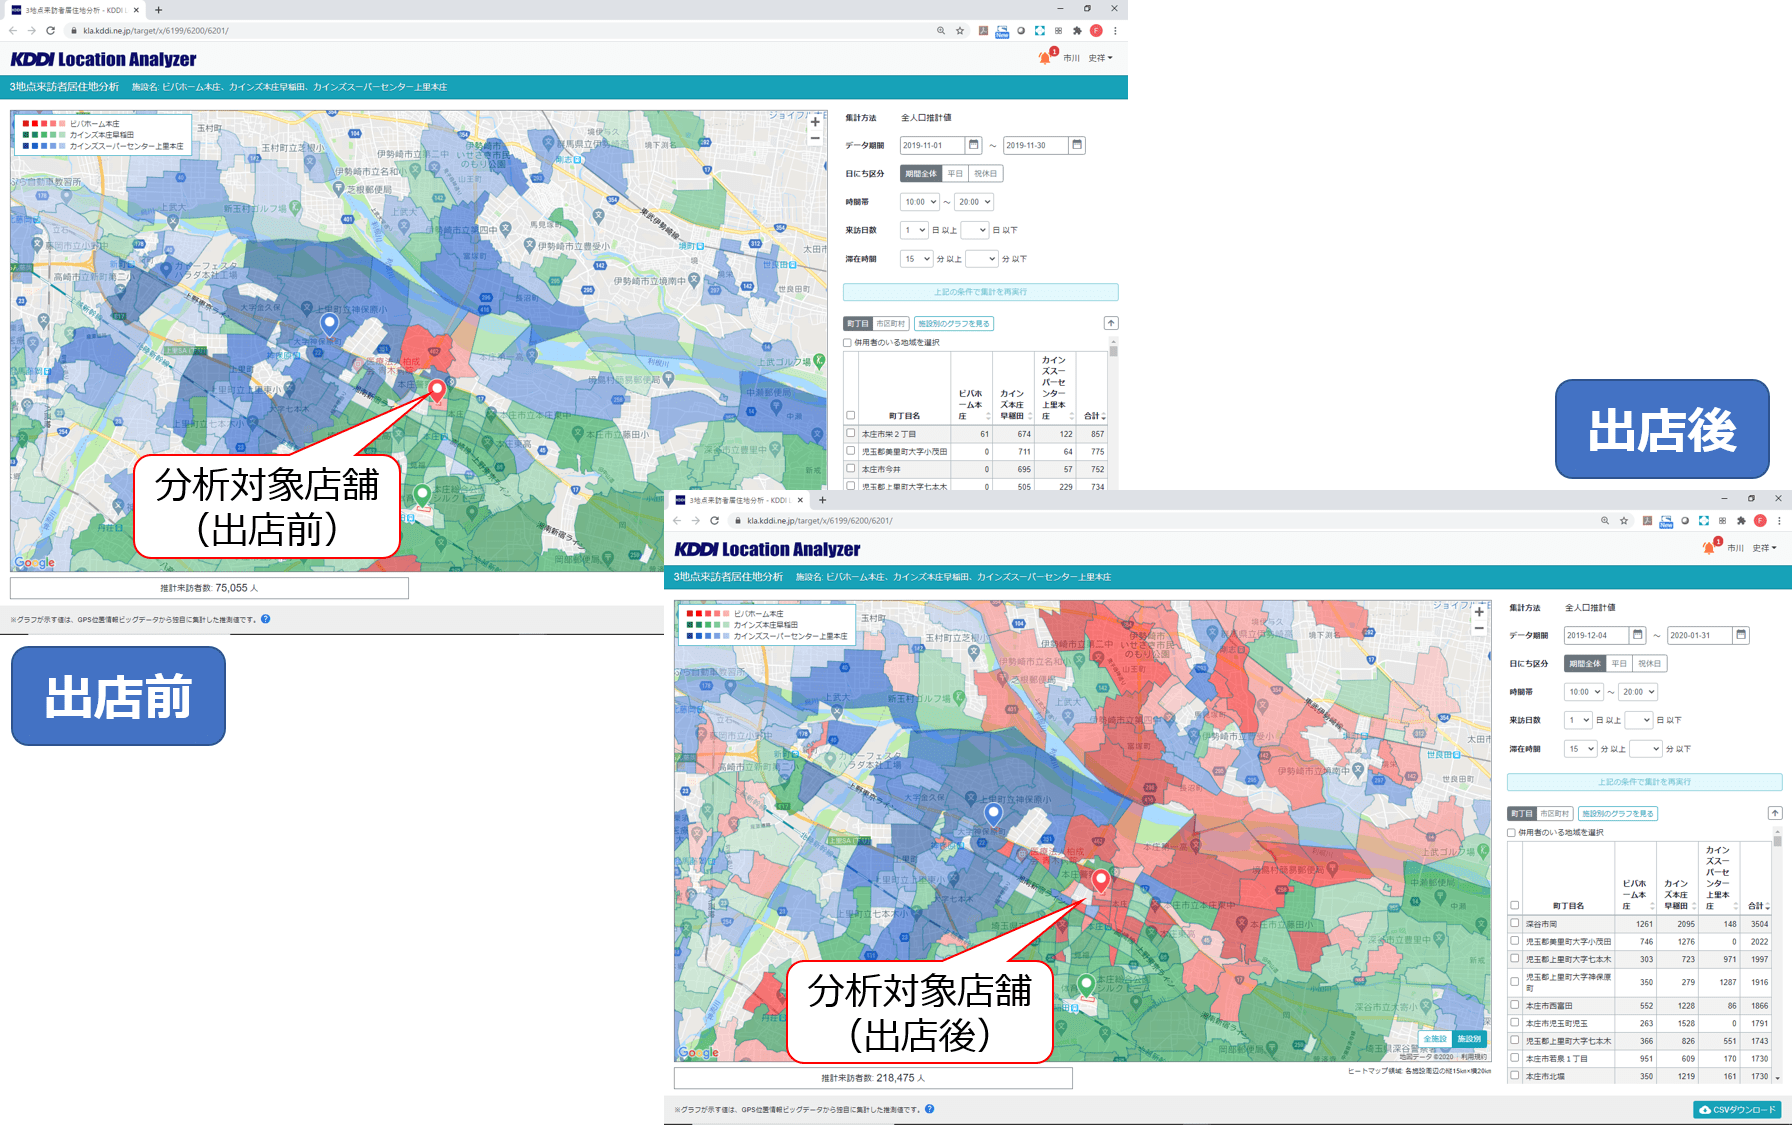Click notification bell in lower window
Screen dimensions: 1792x1125
point(1709,548)
